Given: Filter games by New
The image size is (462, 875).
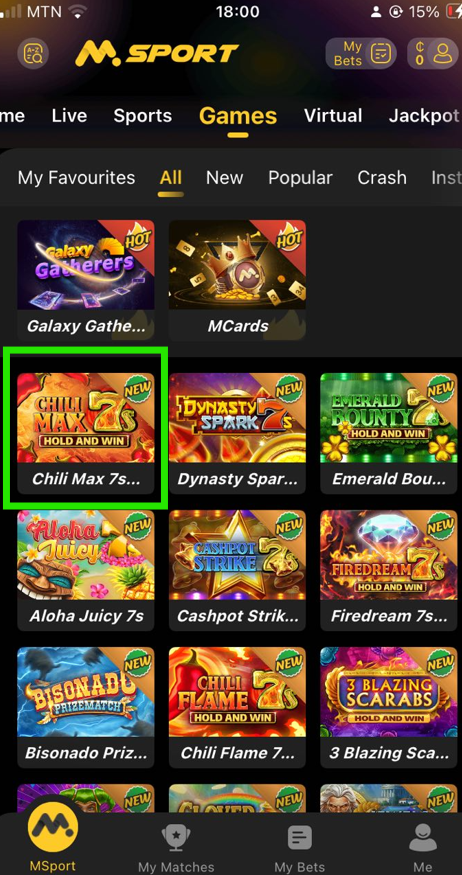Looking at the screenshot, I should [224, 177].
